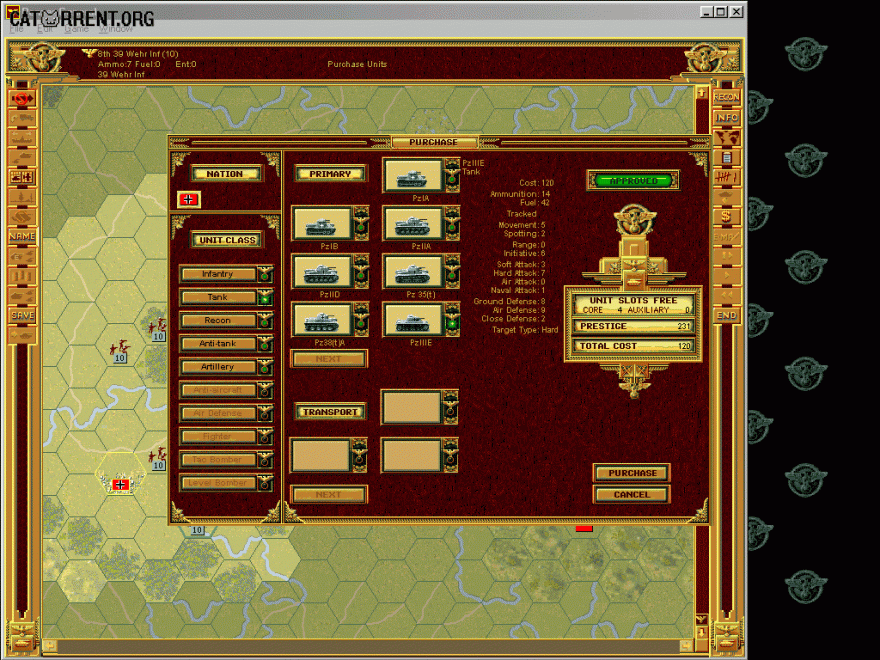Click the CANCEL button
This screenshot has width=880, height=660.
pyautogui.click(x=632, y=494)
